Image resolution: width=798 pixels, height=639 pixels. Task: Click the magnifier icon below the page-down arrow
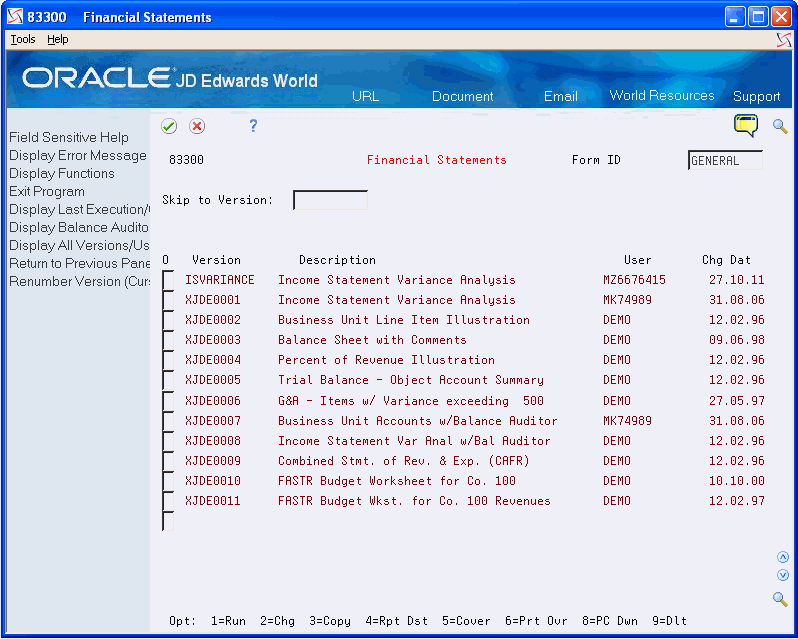tap(780, 599)
